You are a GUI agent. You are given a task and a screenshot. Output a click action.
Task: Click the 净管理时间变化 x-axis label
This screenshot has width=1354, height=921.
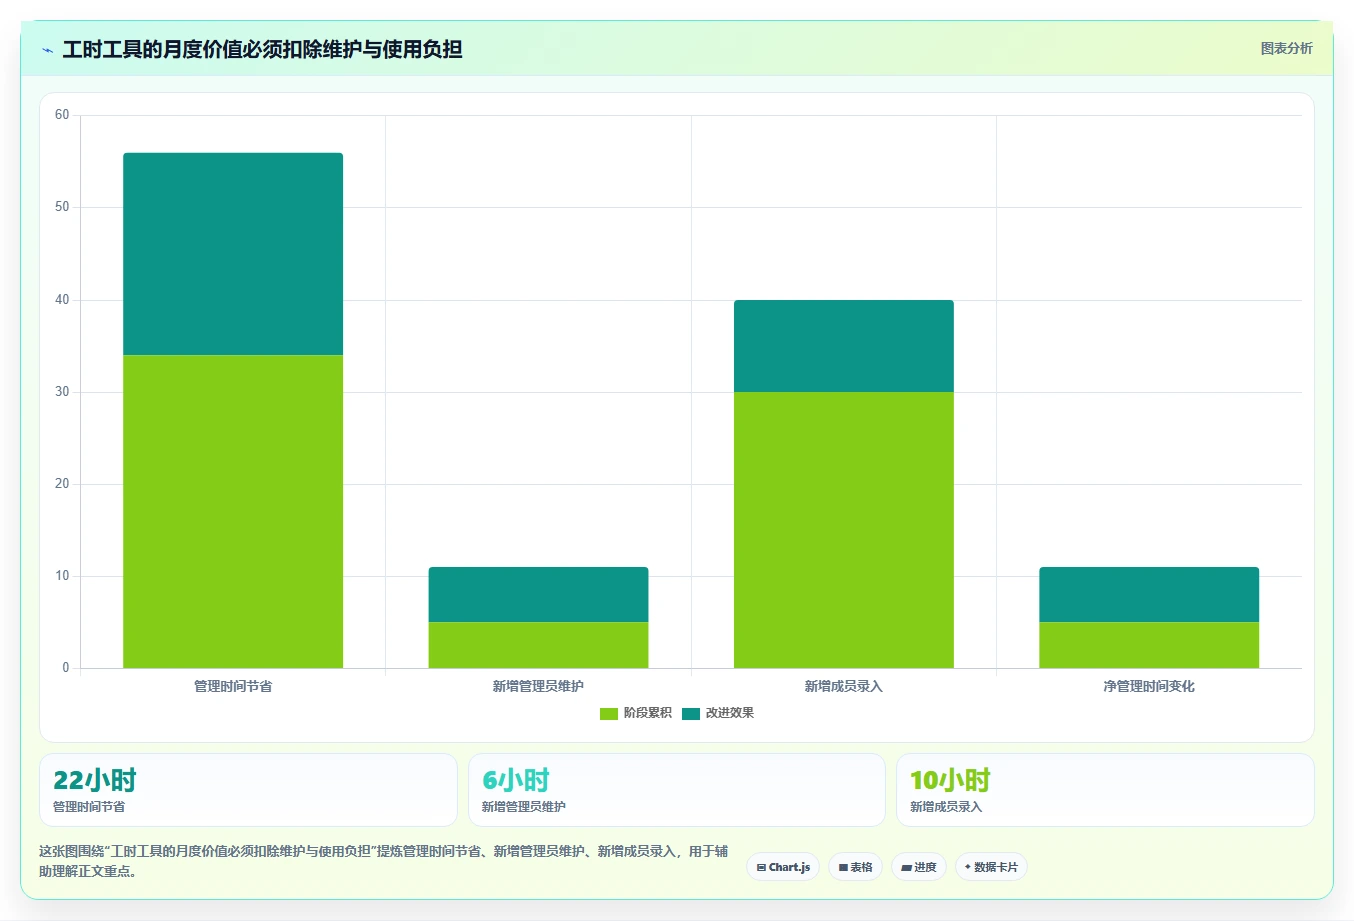click(x=1149, y=686)
